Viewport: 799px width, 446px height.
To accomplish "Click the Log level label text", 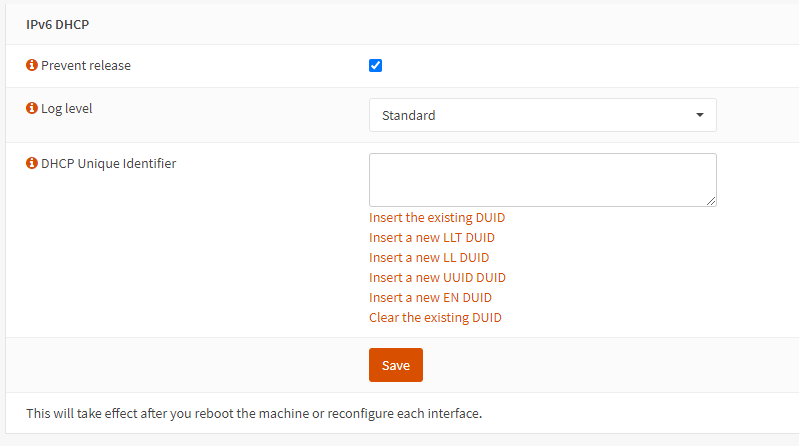I will click(x=66, y=108).
